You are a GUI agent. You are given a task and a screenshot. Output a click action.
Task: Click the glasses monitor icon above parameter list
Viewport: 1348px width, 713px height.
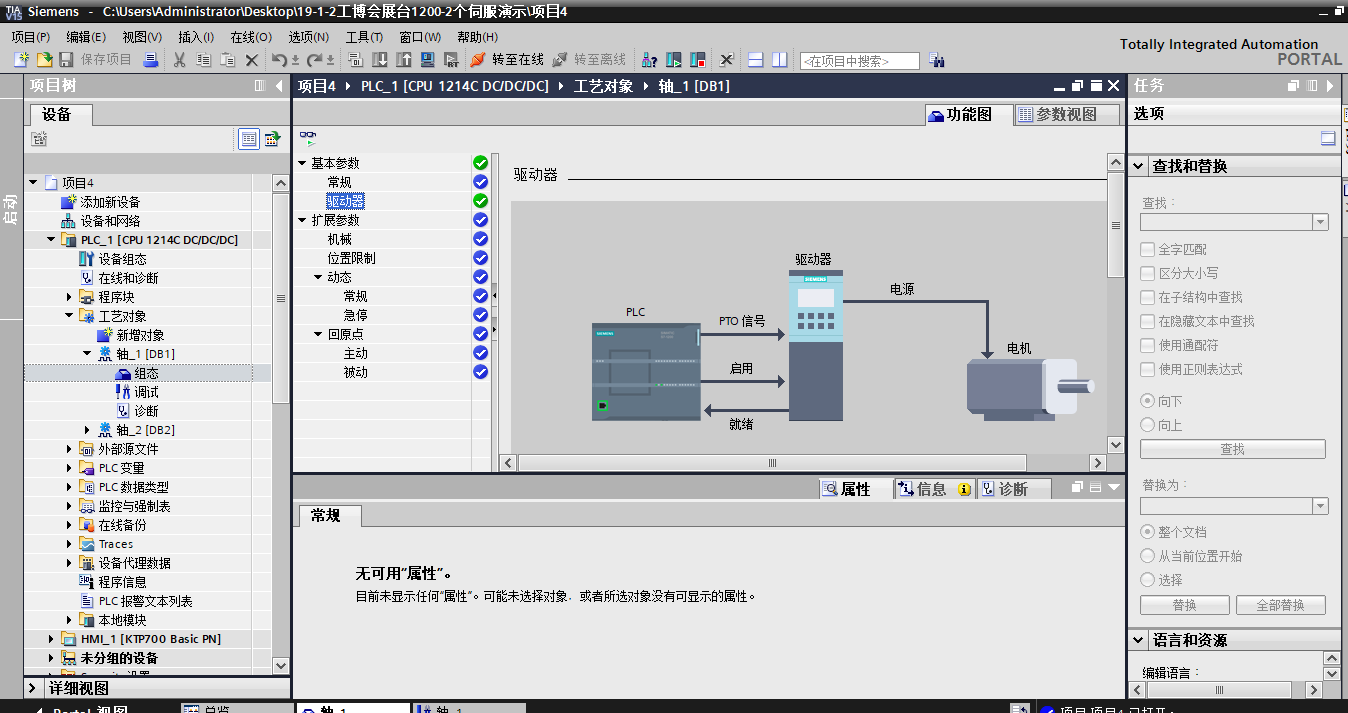coord(308,137)
